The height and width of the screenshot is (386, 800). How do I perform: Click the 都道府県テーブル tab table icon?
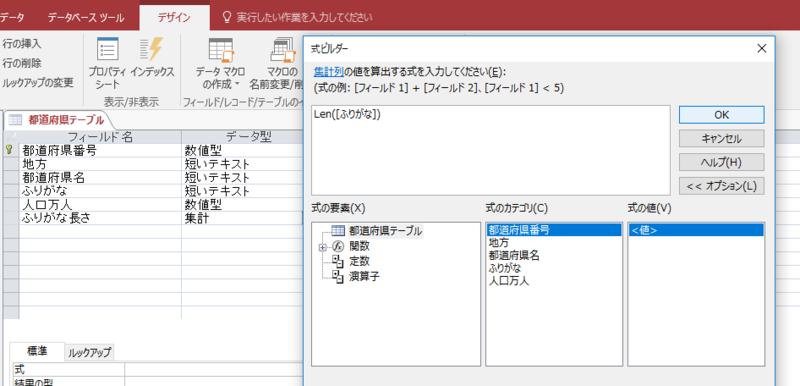pos(15,120)
